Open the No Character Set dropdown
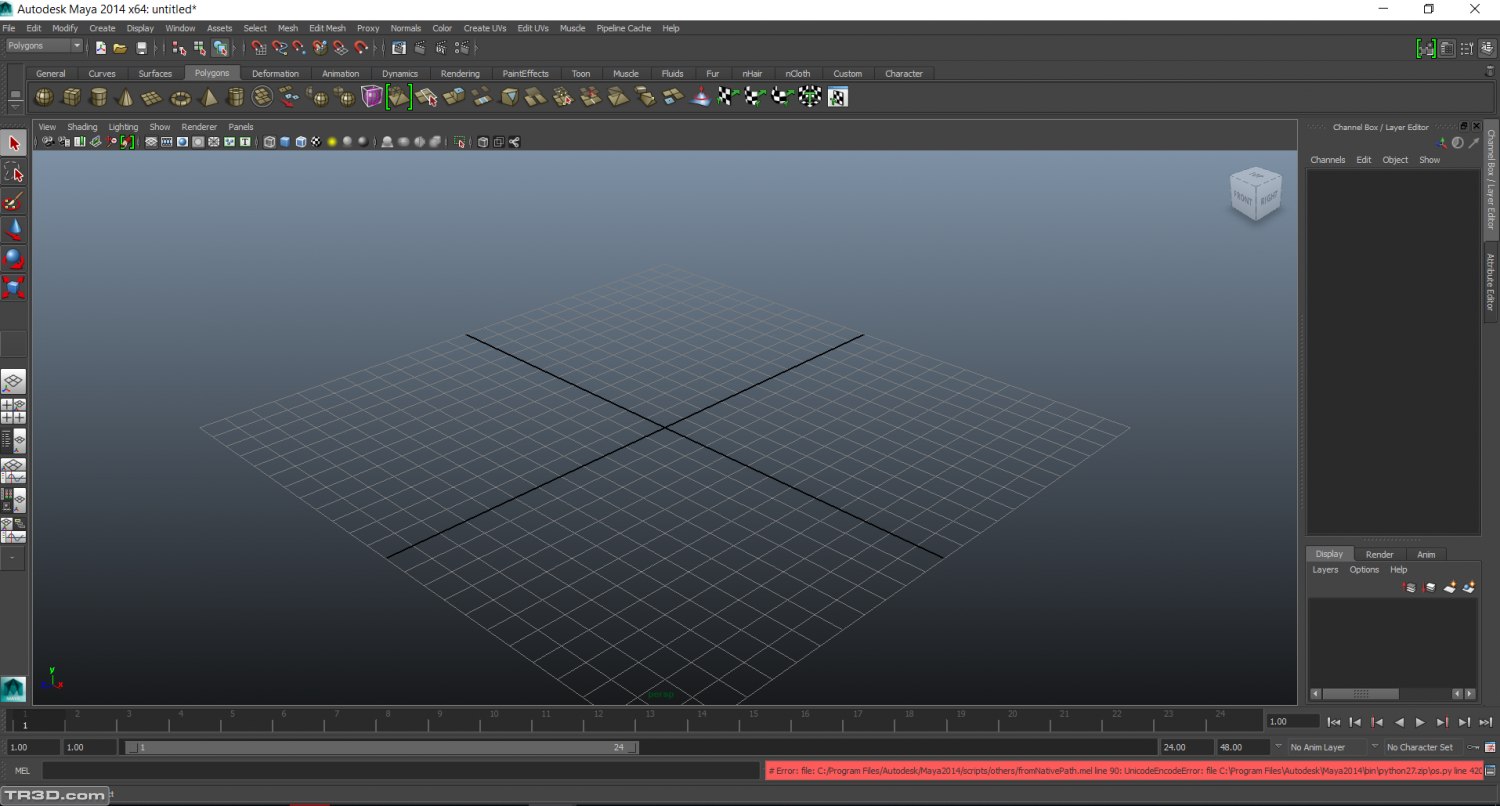 [x=1419, y=747]
